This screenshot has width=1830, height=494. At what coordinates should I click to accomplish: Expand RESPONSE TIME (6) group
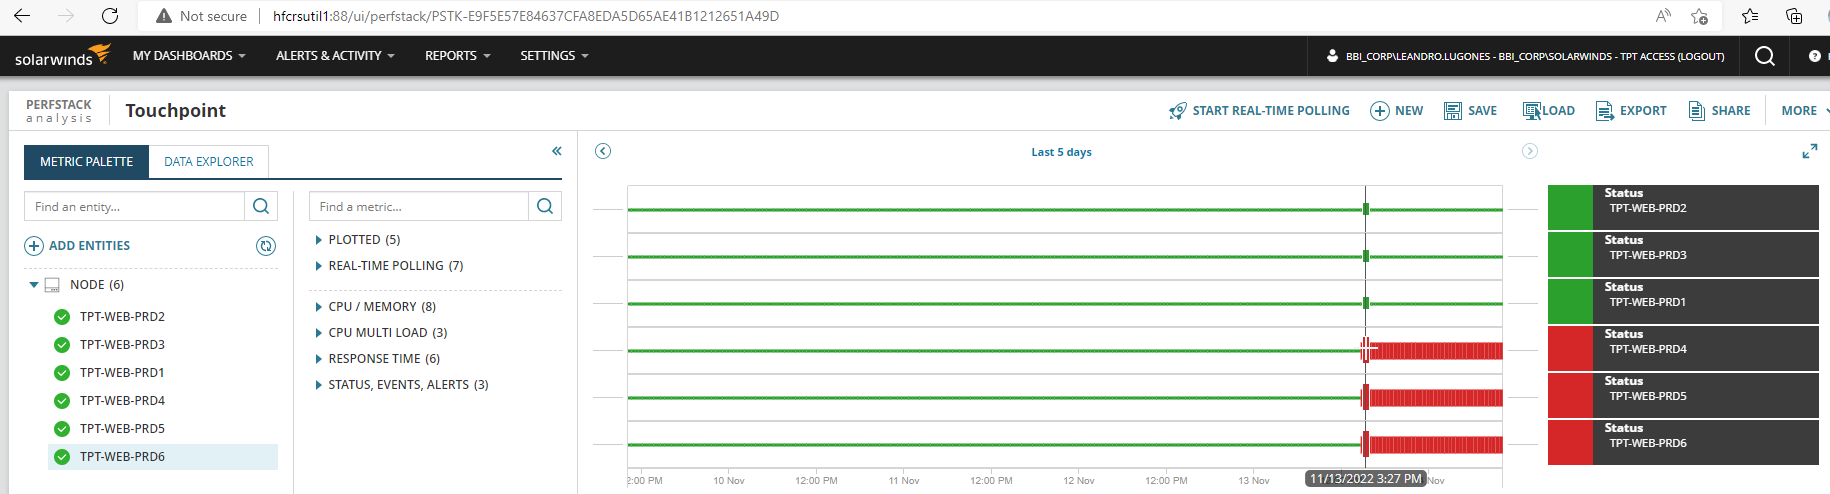coord(318,359)
